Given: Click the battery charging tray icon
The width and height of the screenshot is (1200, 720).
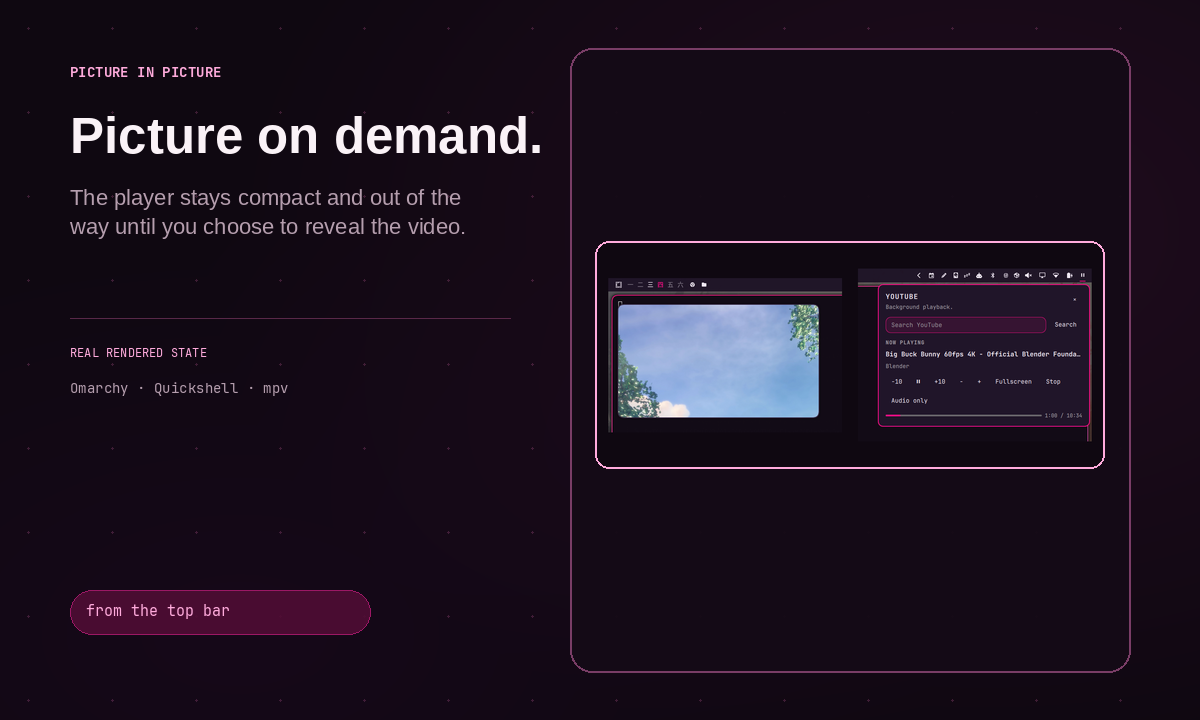Looking at the screenshot, I should (1070, 275).
